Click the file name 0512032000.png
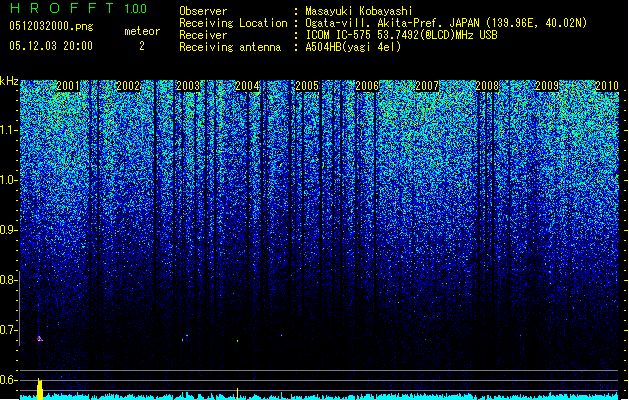Image resolution: width=629 pixels, height=400 pixels. tap(51, 26)
